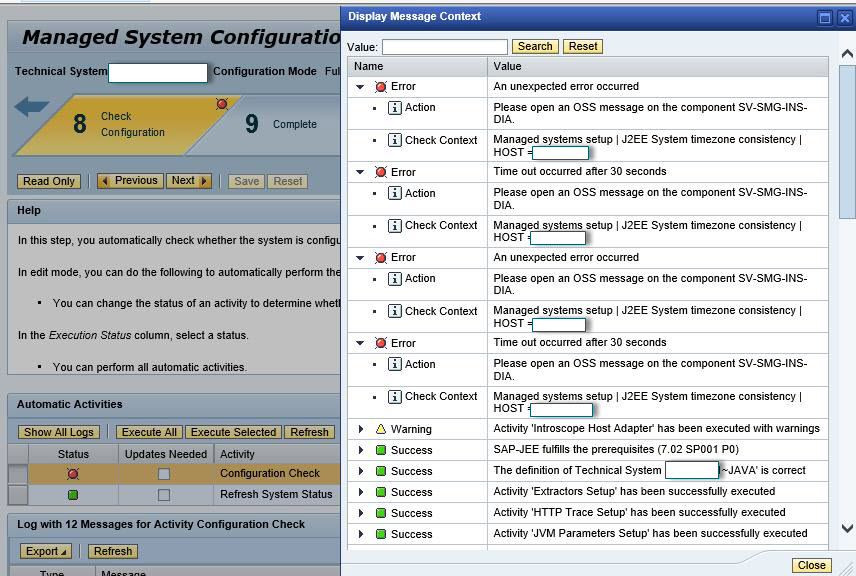The height and width of the screenshot is (576, 856).
Task: Collapse the topmost Error entry
Action: (360, 87)
